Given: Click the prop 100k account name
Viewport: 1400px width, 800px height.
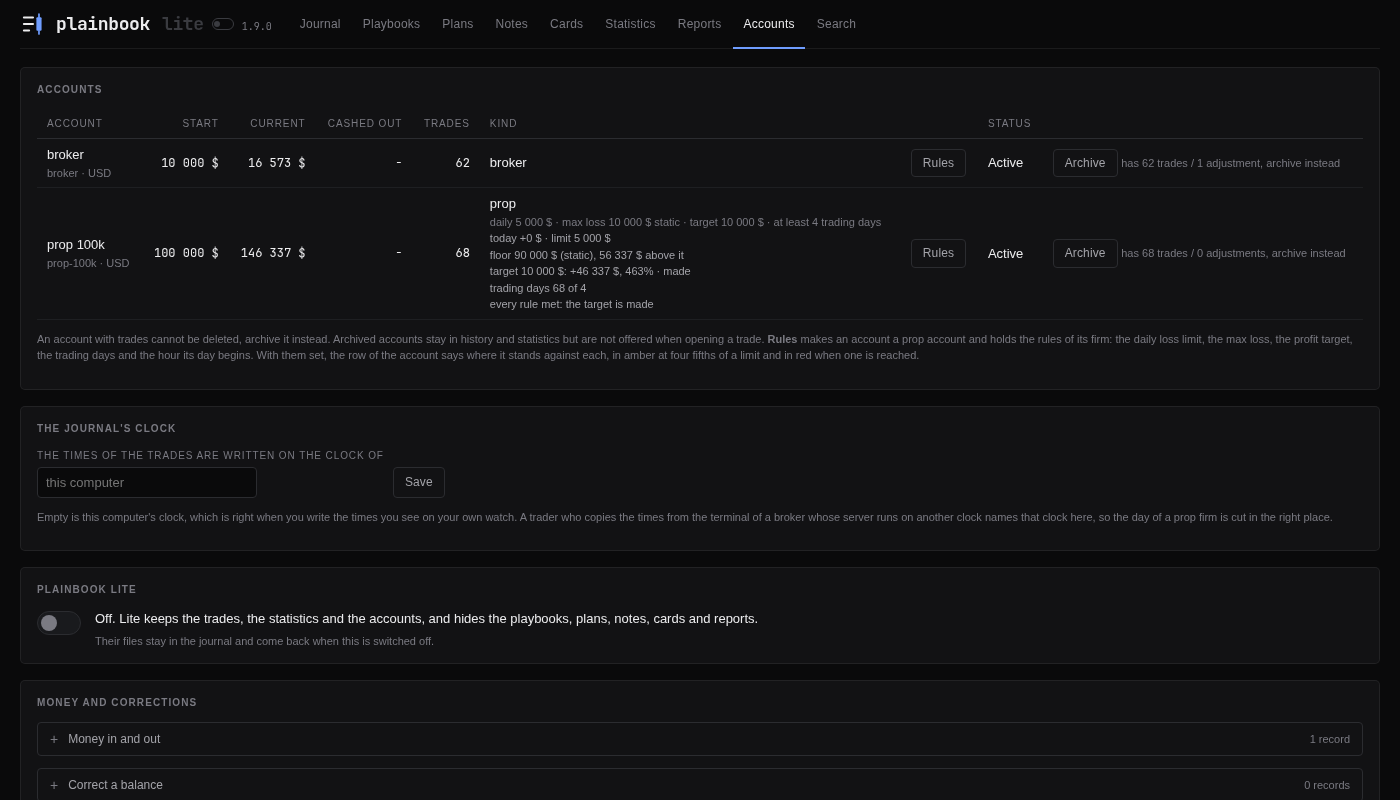Looking at the screenshot, I should click(76, 244).
